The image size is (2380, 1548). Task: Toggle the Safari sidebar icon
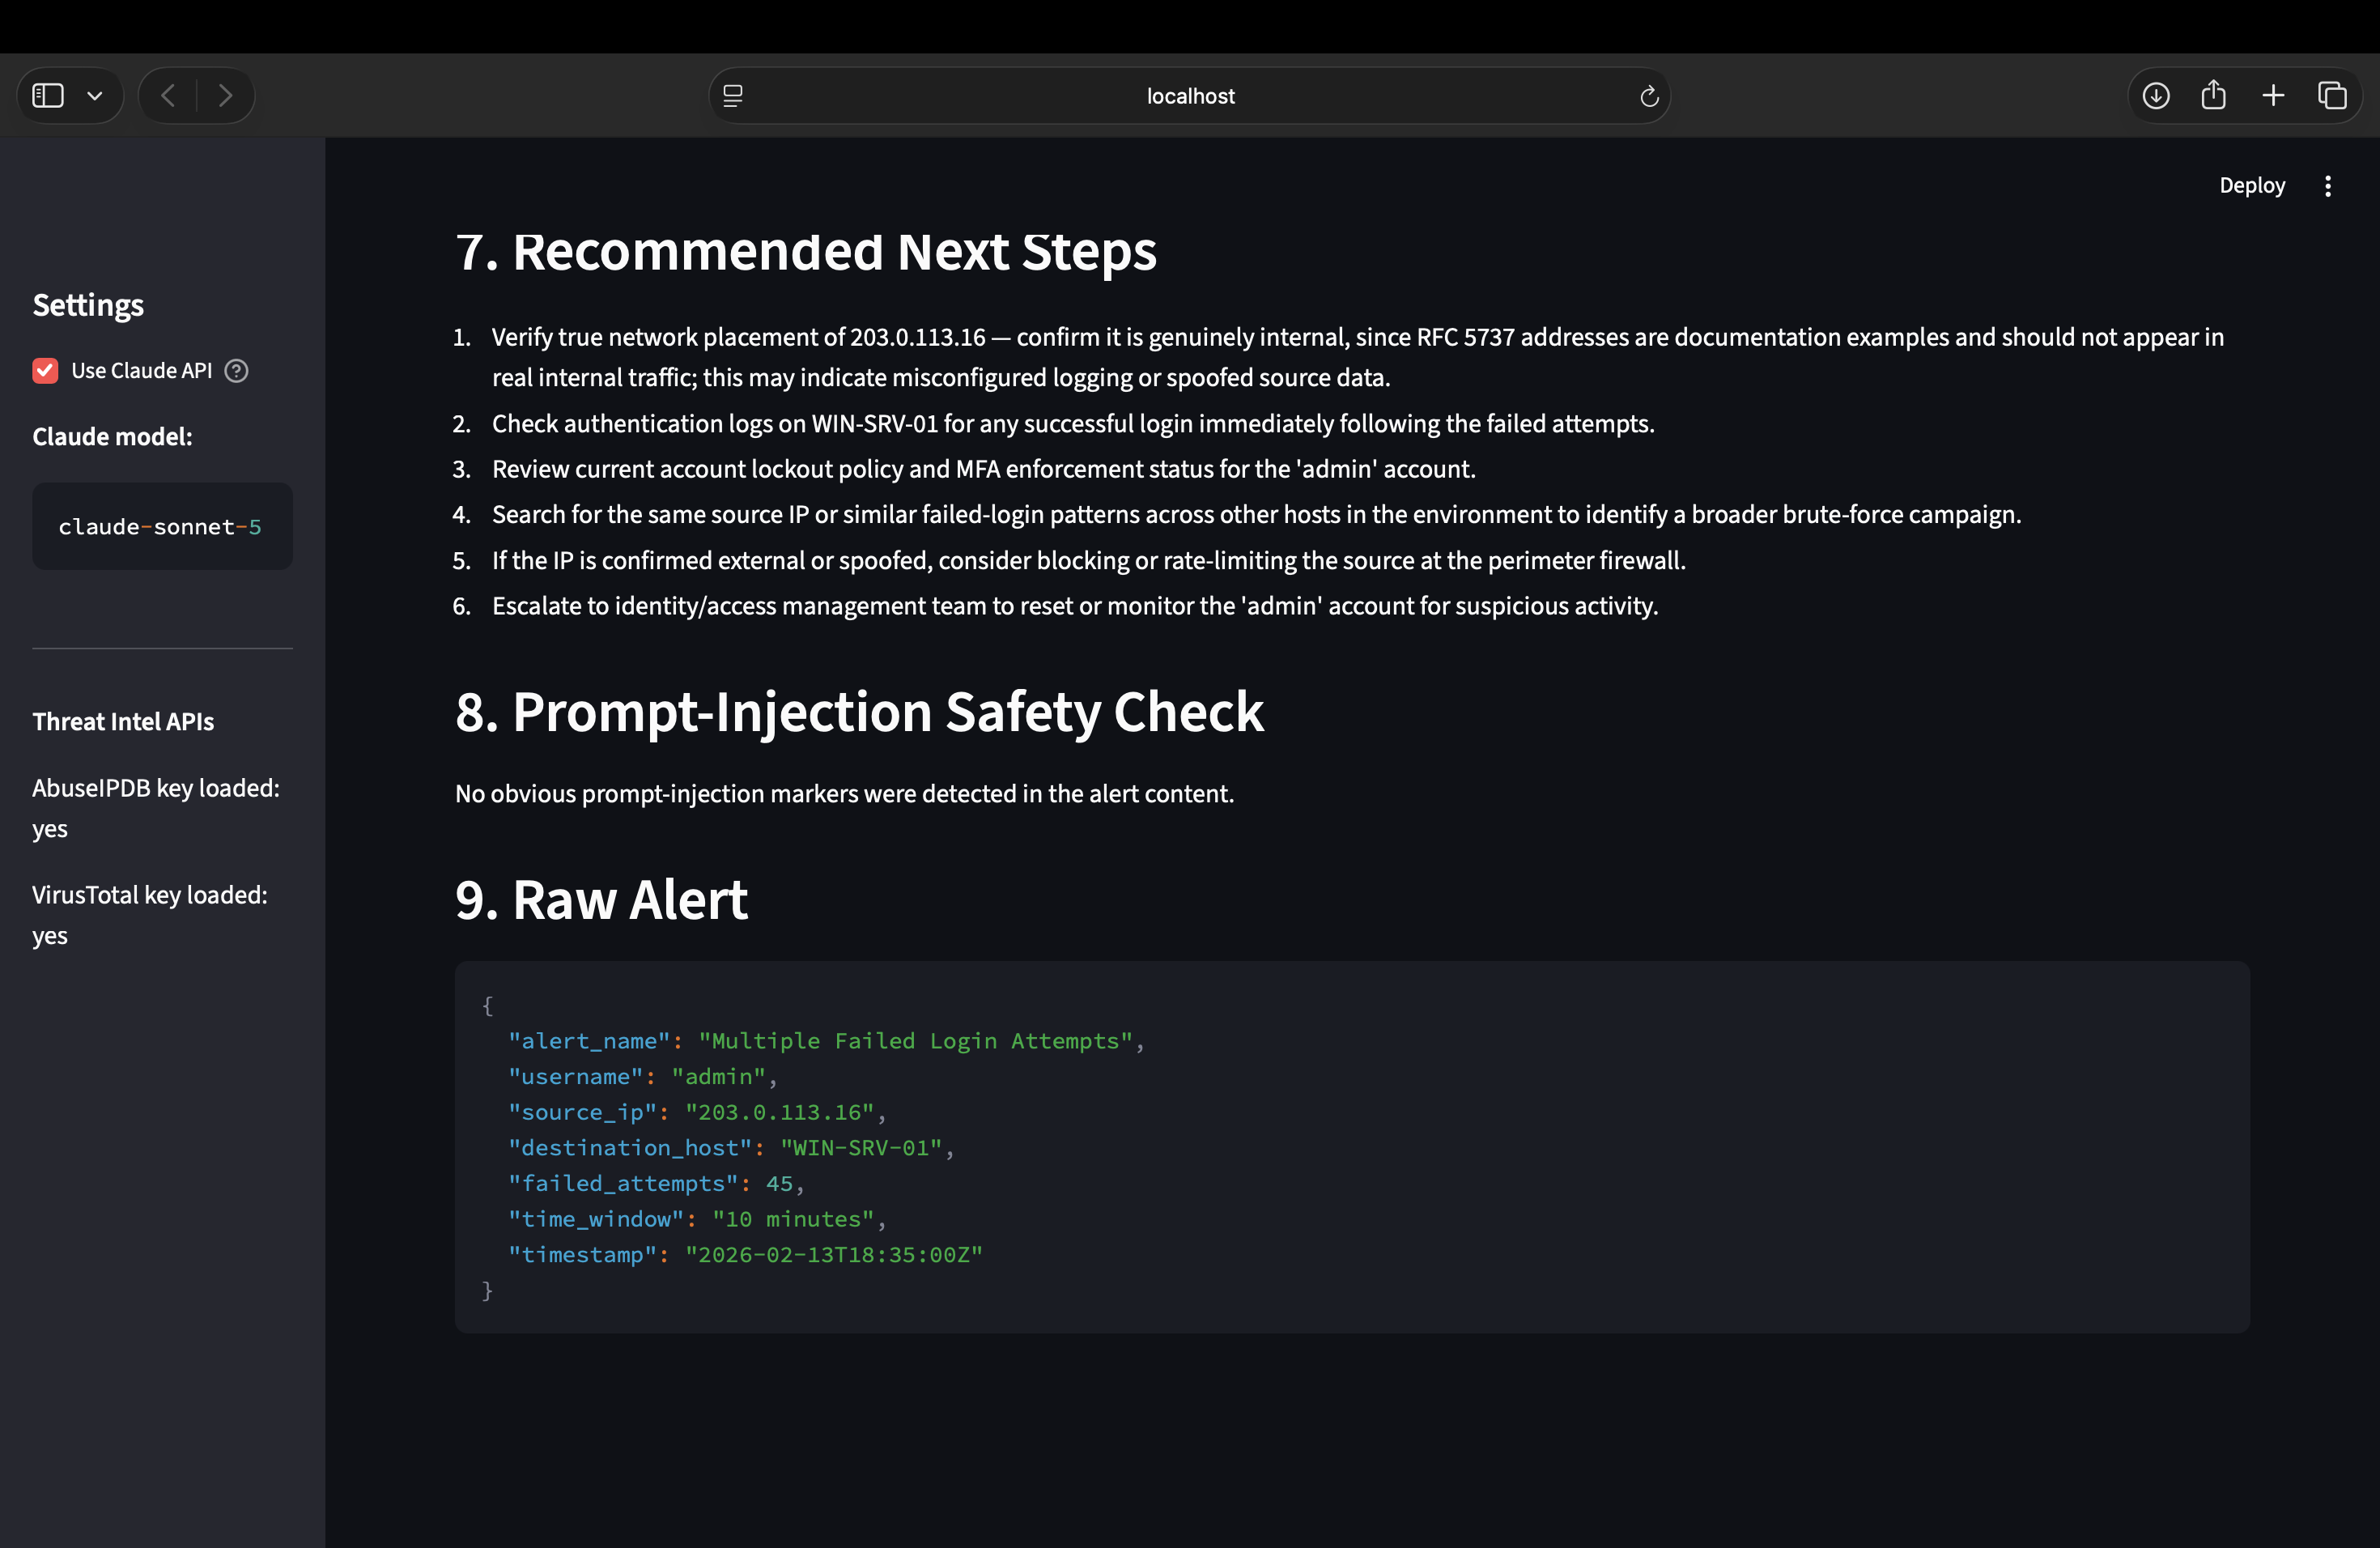pyautogui.click(x=48, y=96)
